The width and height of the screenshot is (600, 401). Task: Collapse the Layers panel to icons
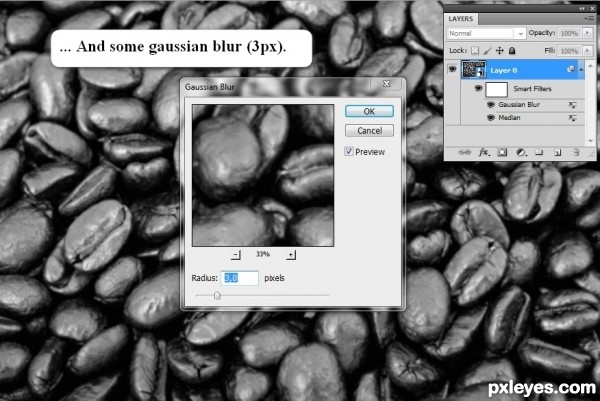point(582,8)
